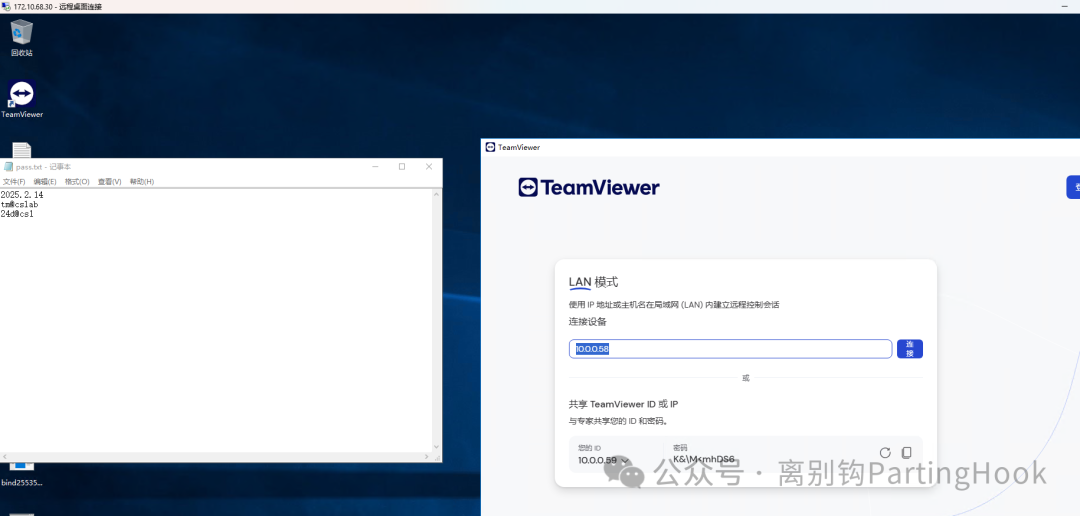Click the Notepad icon in pass.txt title bar
1080x516 pixels.
[x=8, y=167]
